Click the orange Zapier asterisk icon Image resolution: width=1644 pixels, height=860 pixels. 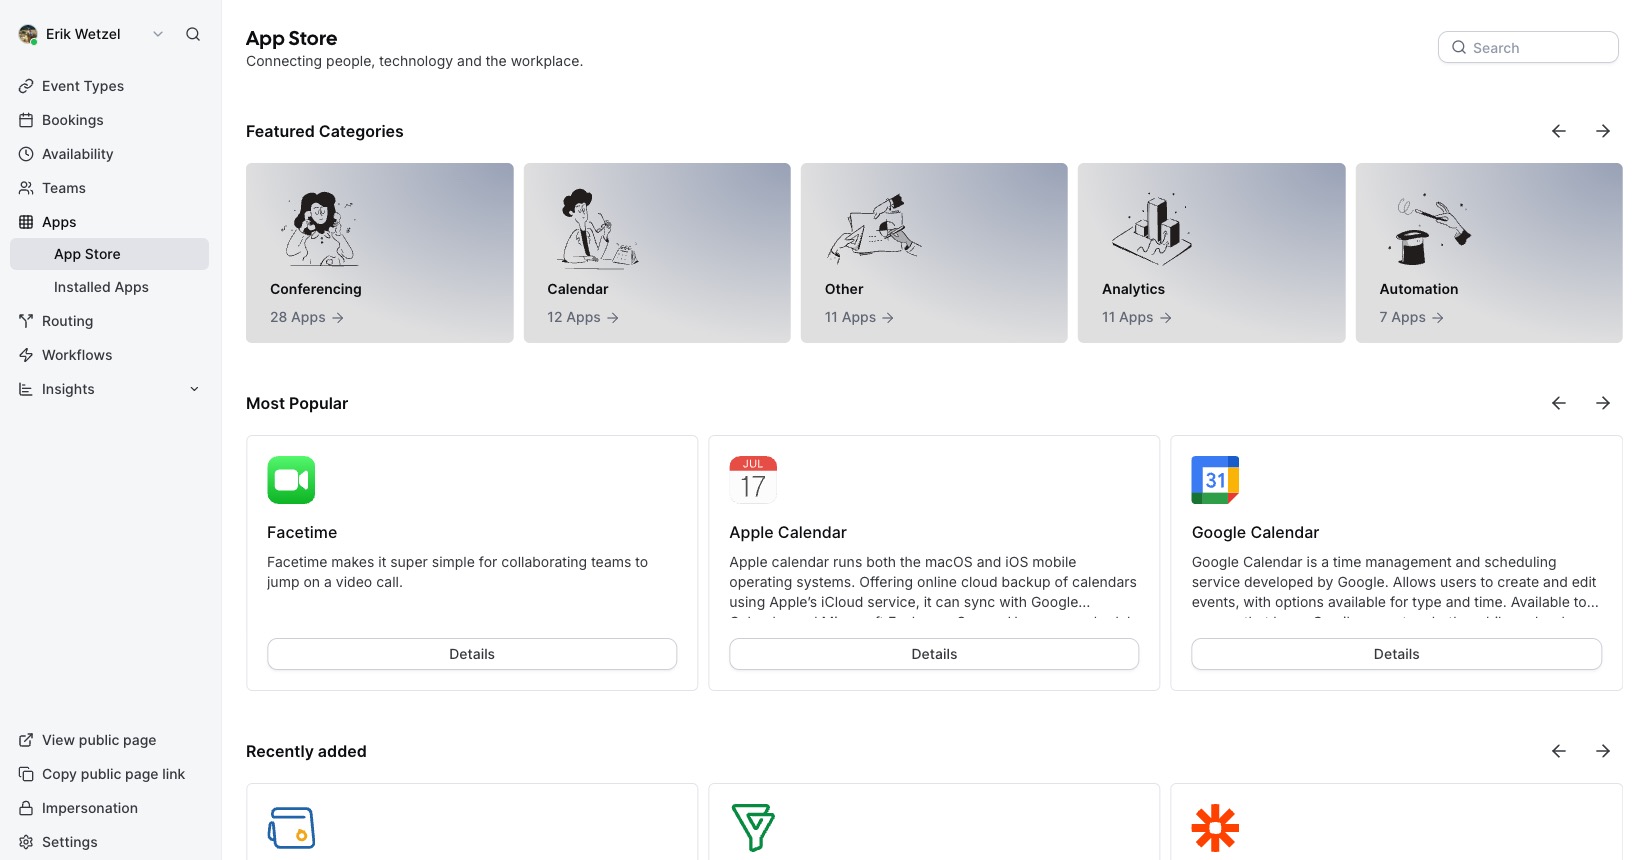tap(1215, 828)
